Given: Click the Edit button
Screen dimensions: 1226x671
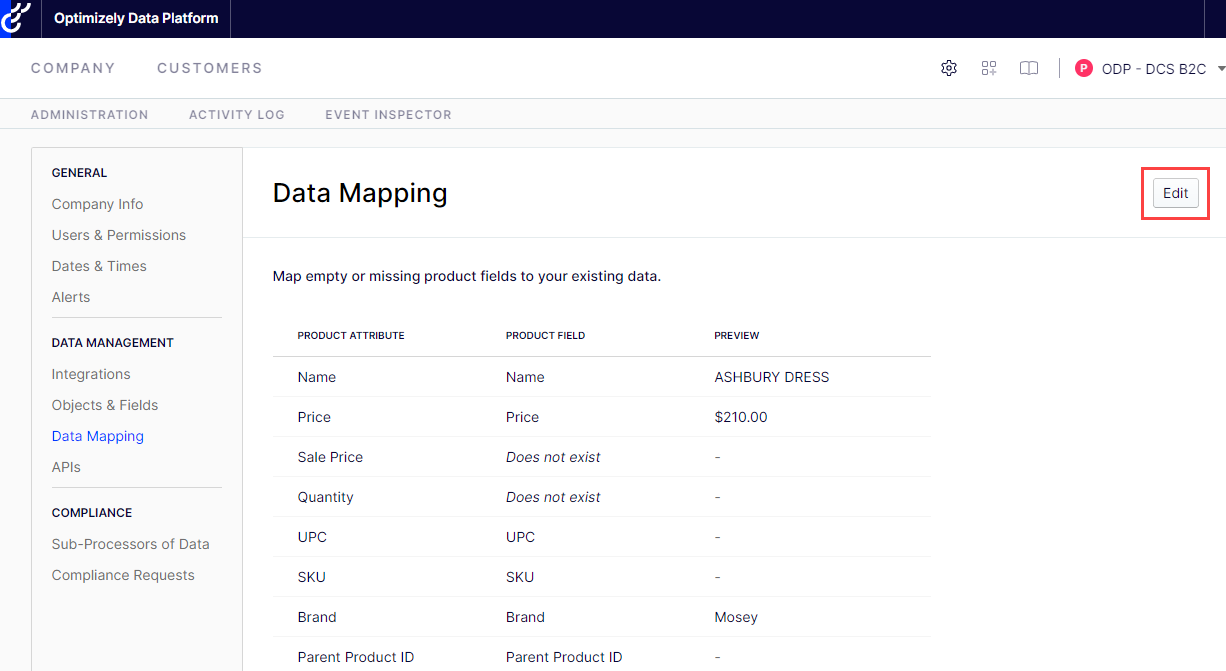Looking at the screenshot, I should click(1175, 193).
